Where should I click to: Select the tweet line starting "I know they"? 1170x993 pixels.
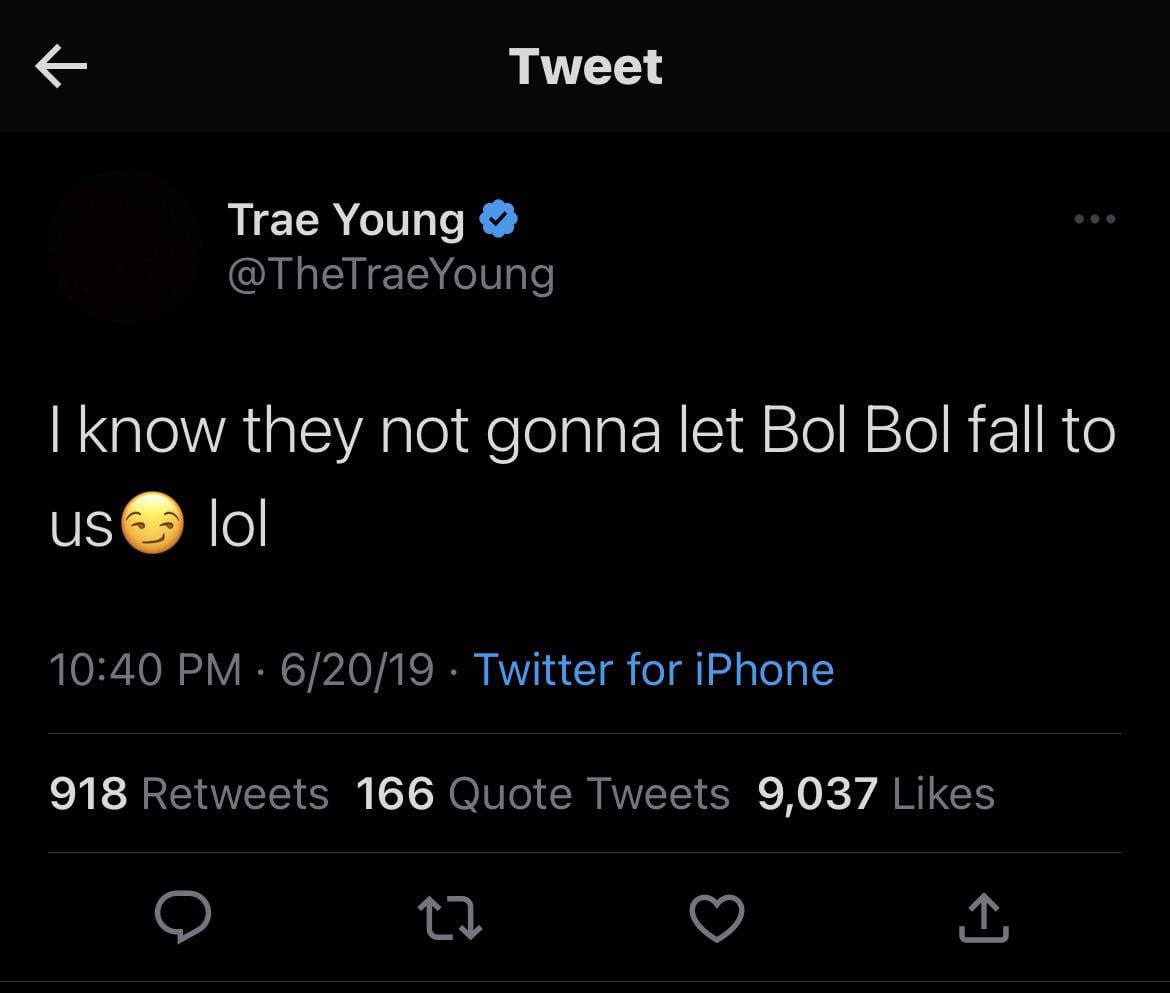click(583, 433)
